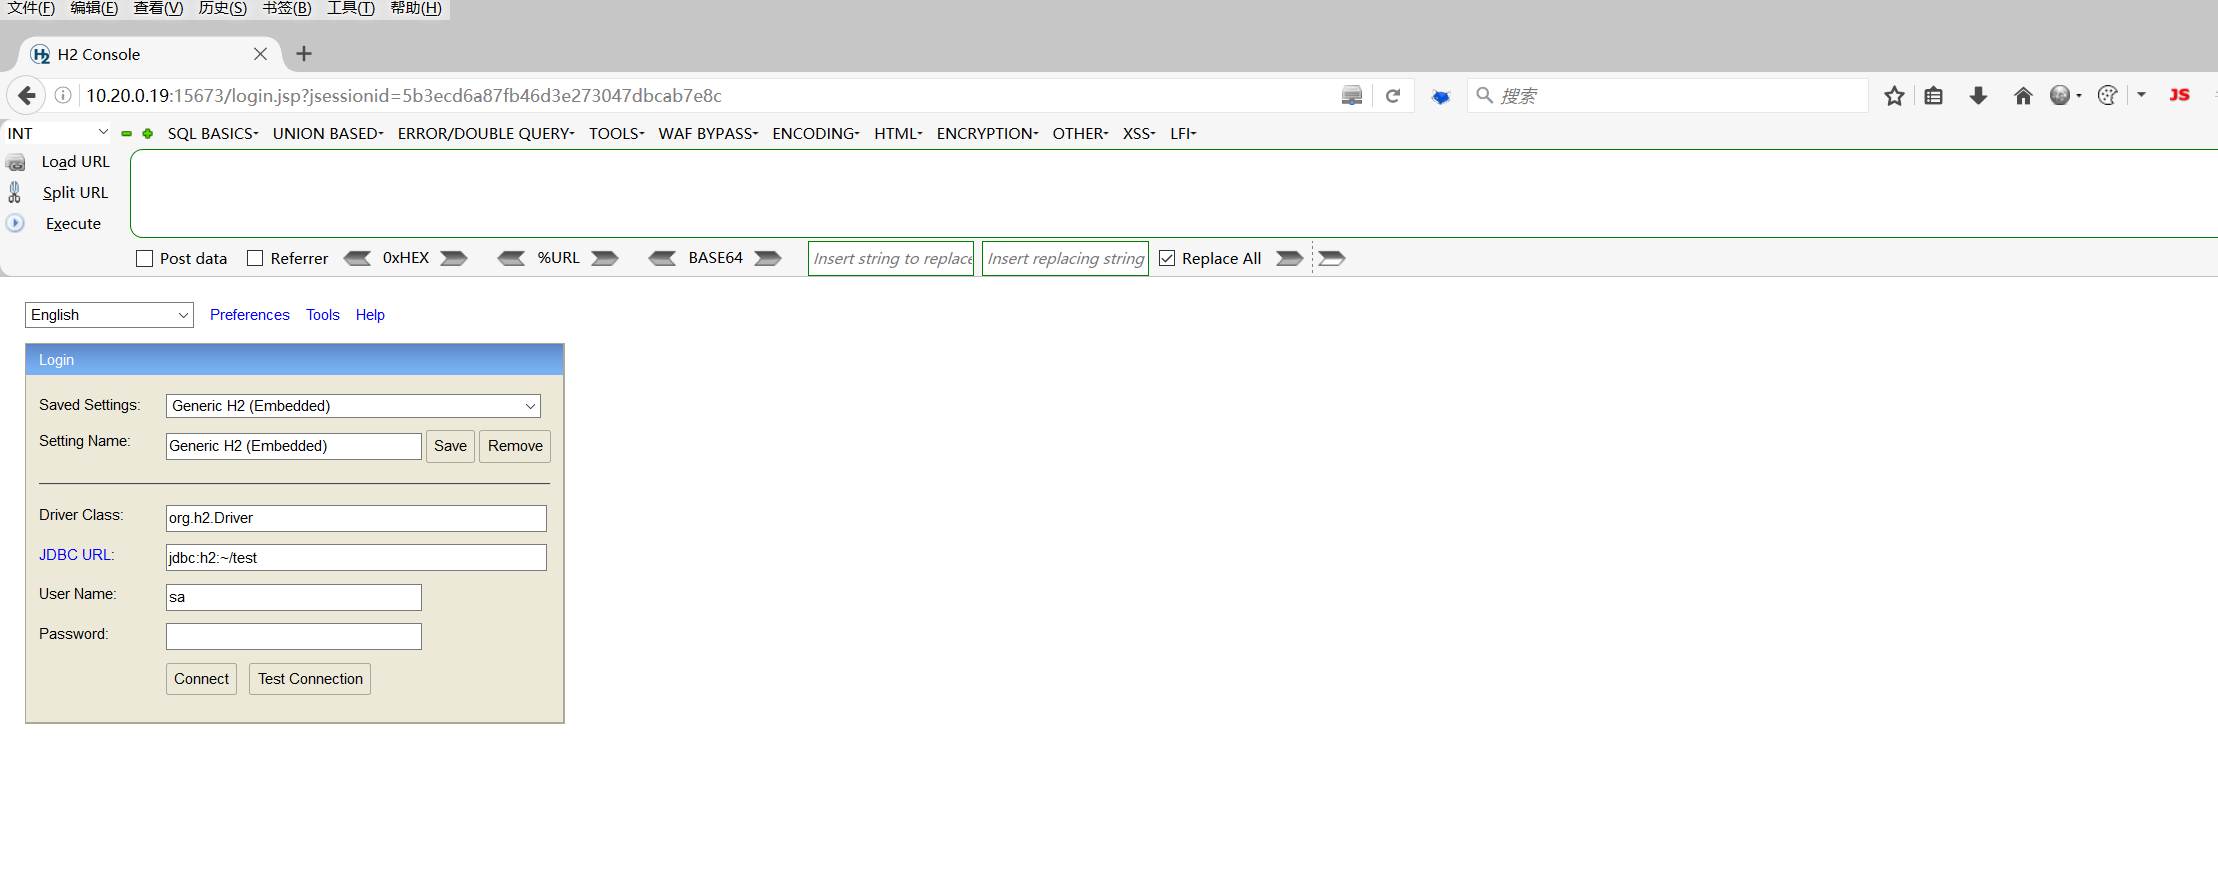Open the bookmarks list icon
The image size is (2218, 889).
(1934, 96)
